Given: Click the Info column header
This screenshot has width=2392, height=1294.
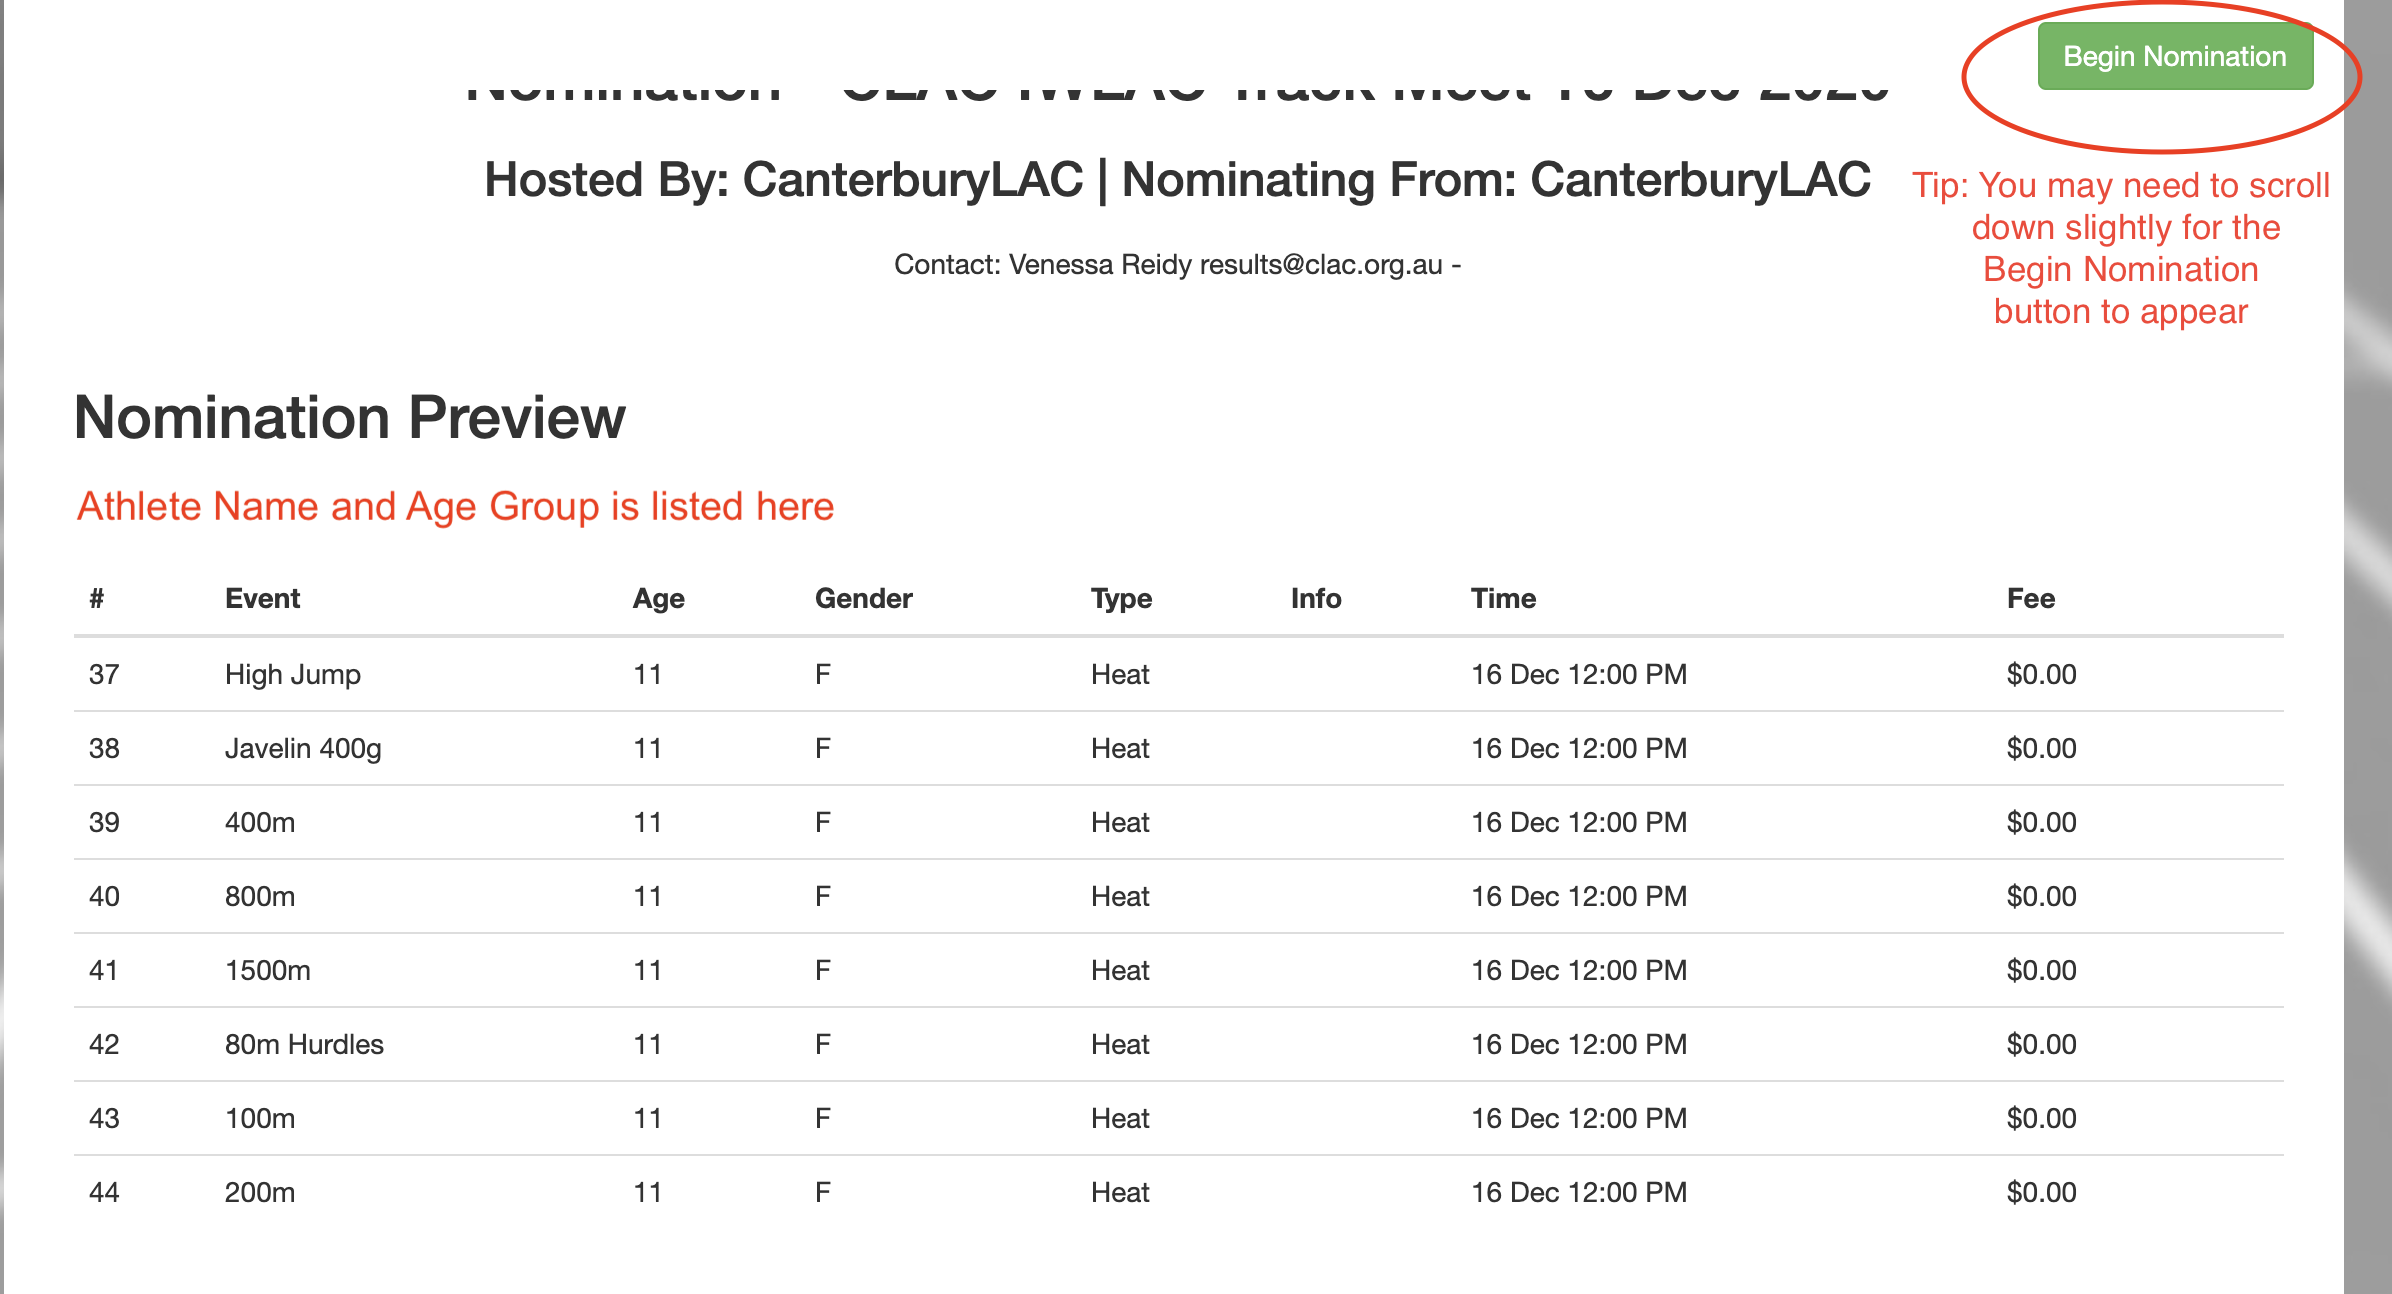Looking at the screenshot, I should coord(1316,598).
